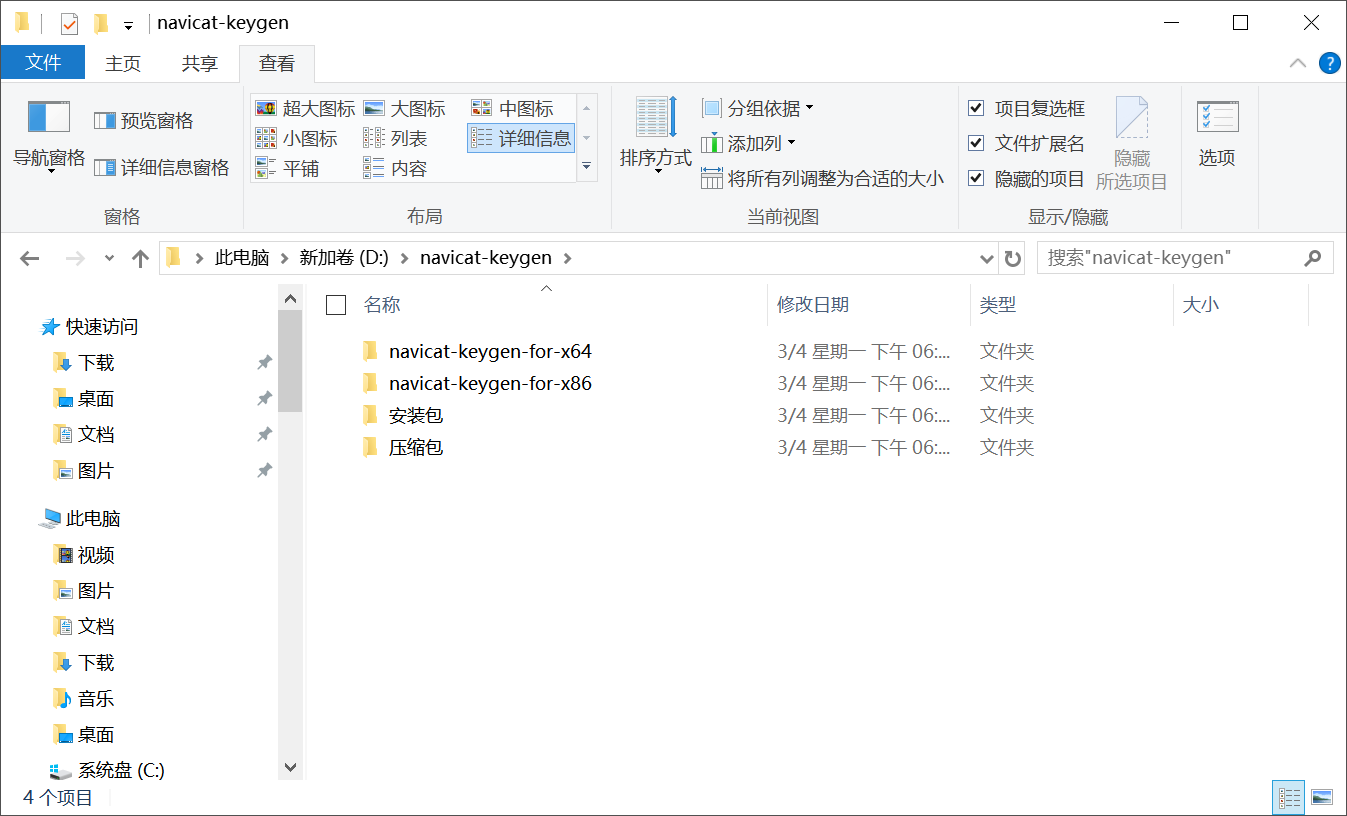Image resolution: width=1347 pixels, height=816 pixels.
Task: Sort by 类型 column header
Action: point(998,305)
